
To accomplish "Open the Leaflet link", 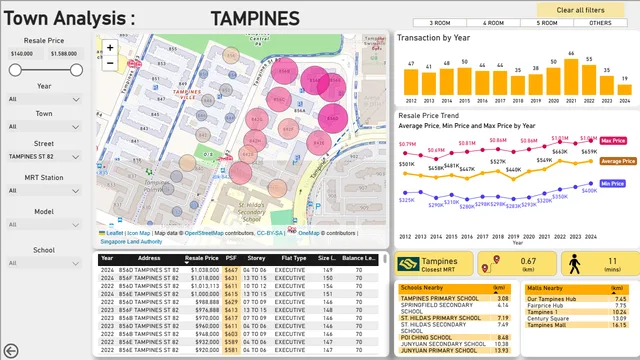I will pos(114,233).
